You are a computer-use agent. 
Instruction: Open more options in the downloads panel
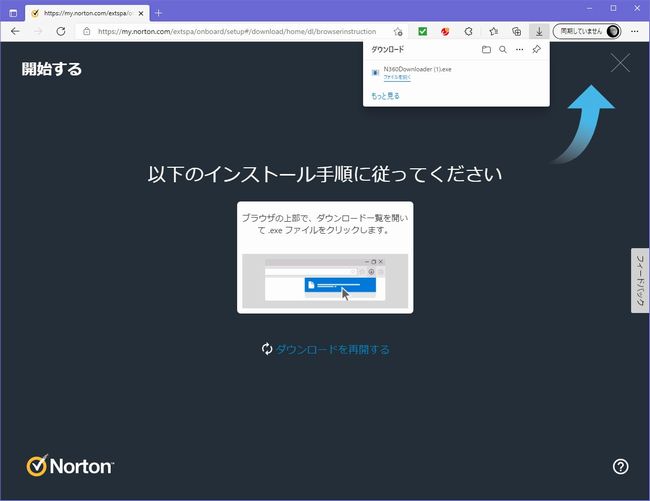pos(519,49)
